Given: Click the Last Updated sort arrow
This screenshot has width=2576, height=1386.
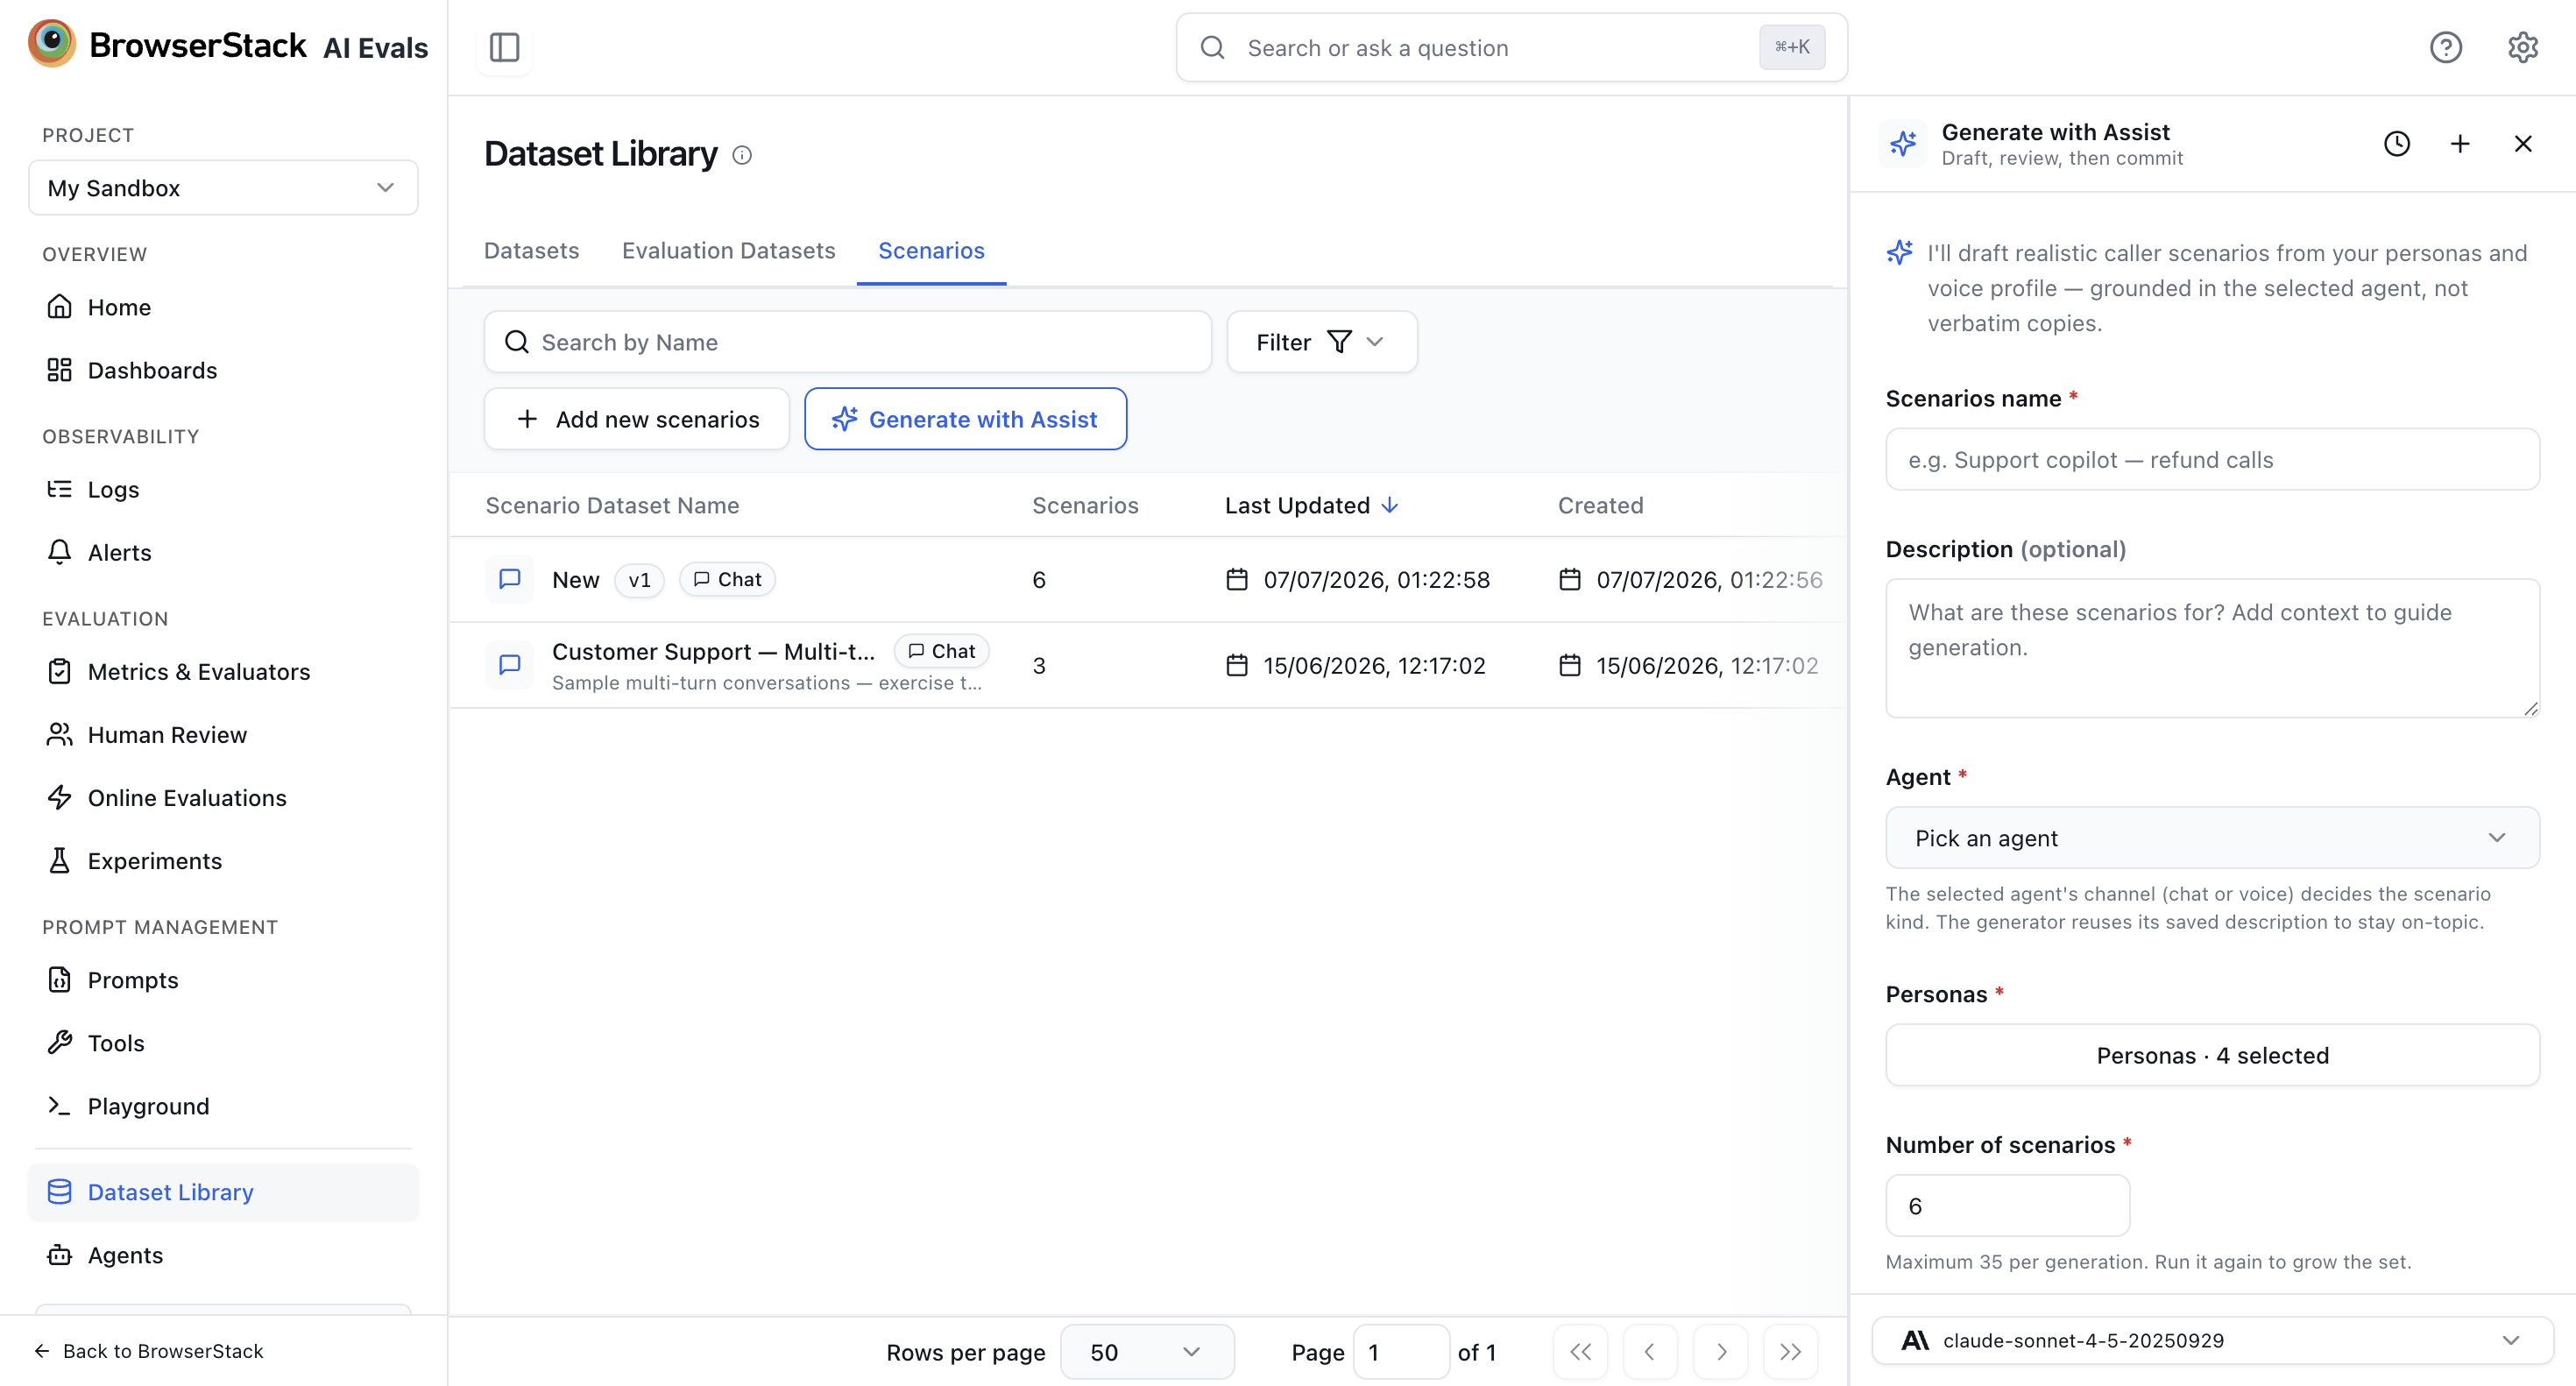Looking at the screenshot, I should 1390,505.
